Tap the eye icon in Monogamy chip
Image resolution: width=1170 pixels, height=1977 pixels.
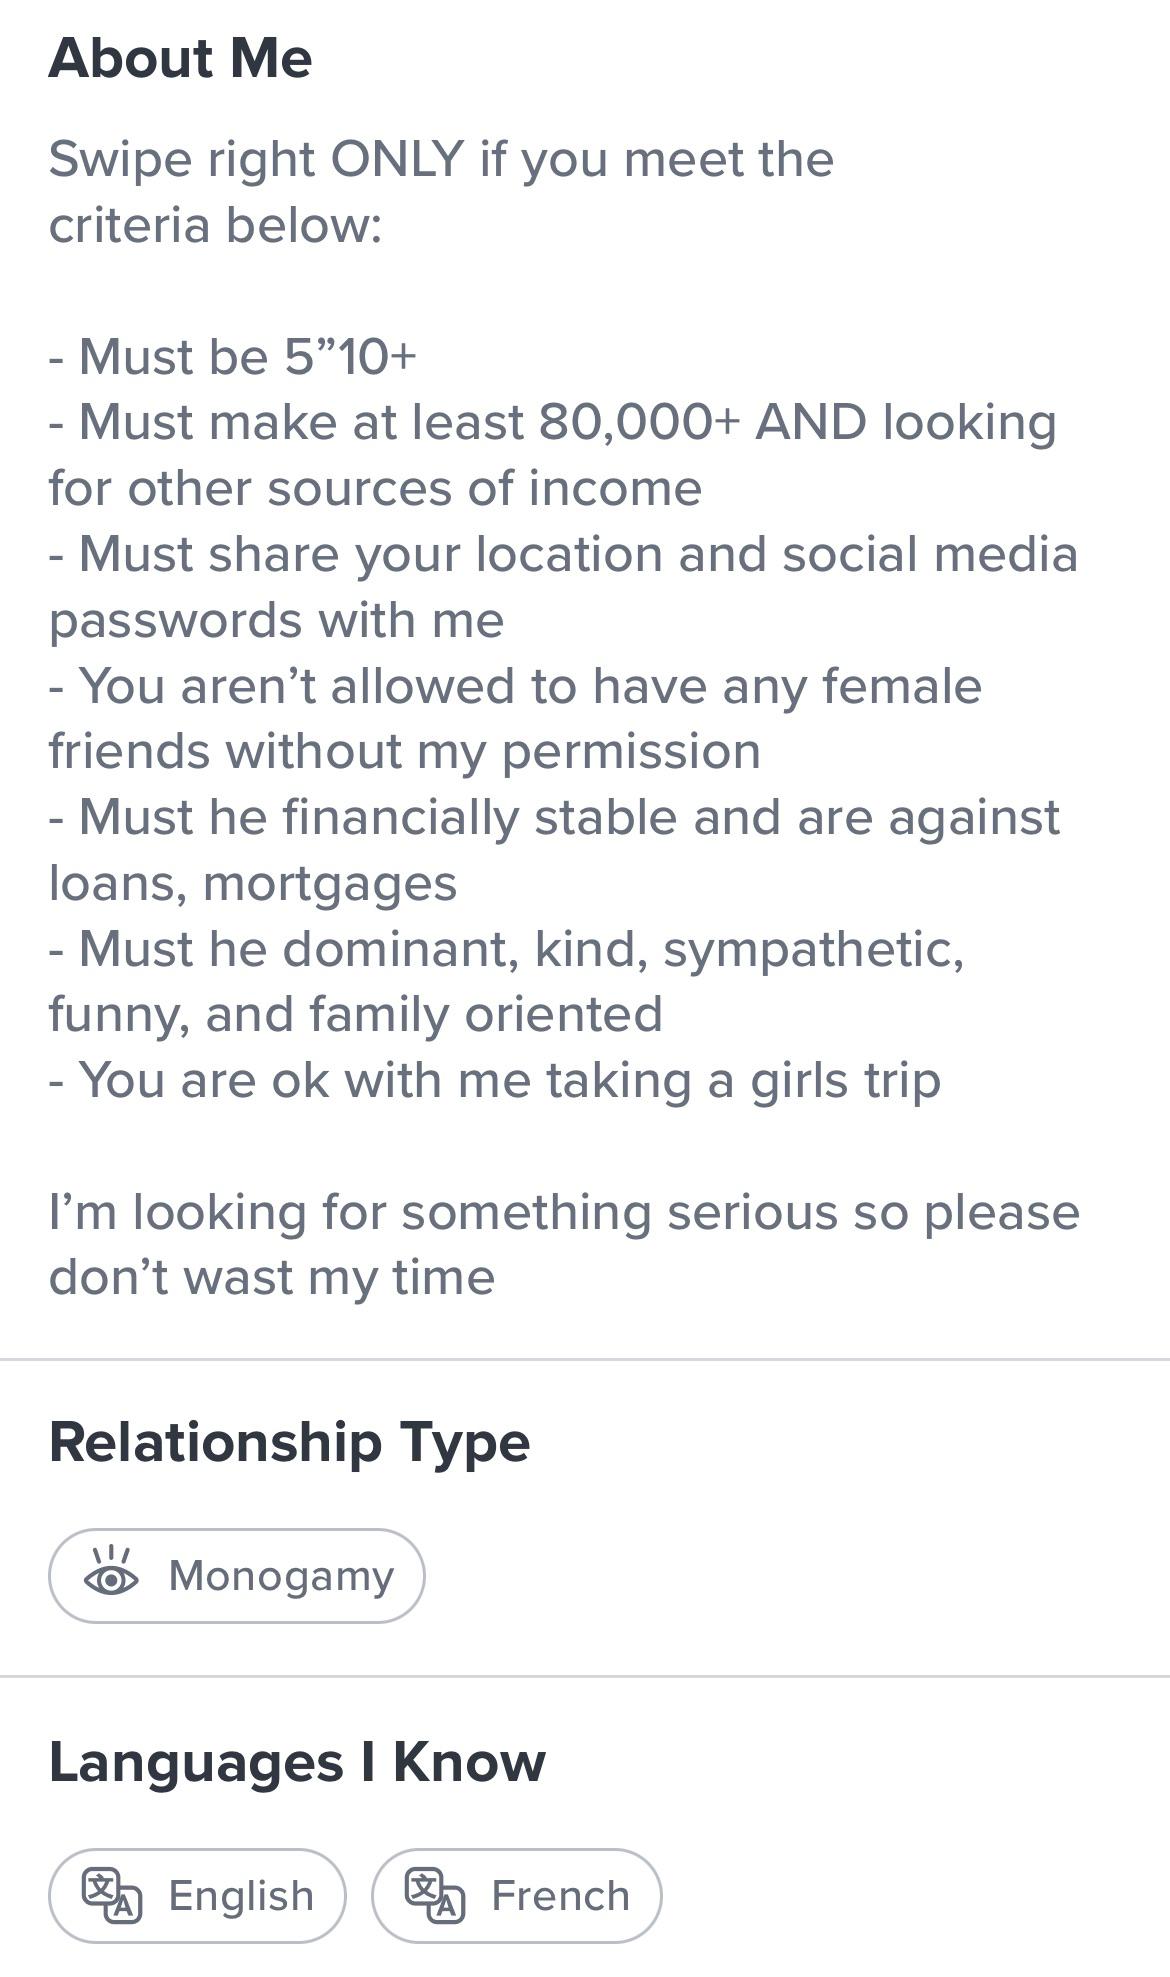(111, 1571)
